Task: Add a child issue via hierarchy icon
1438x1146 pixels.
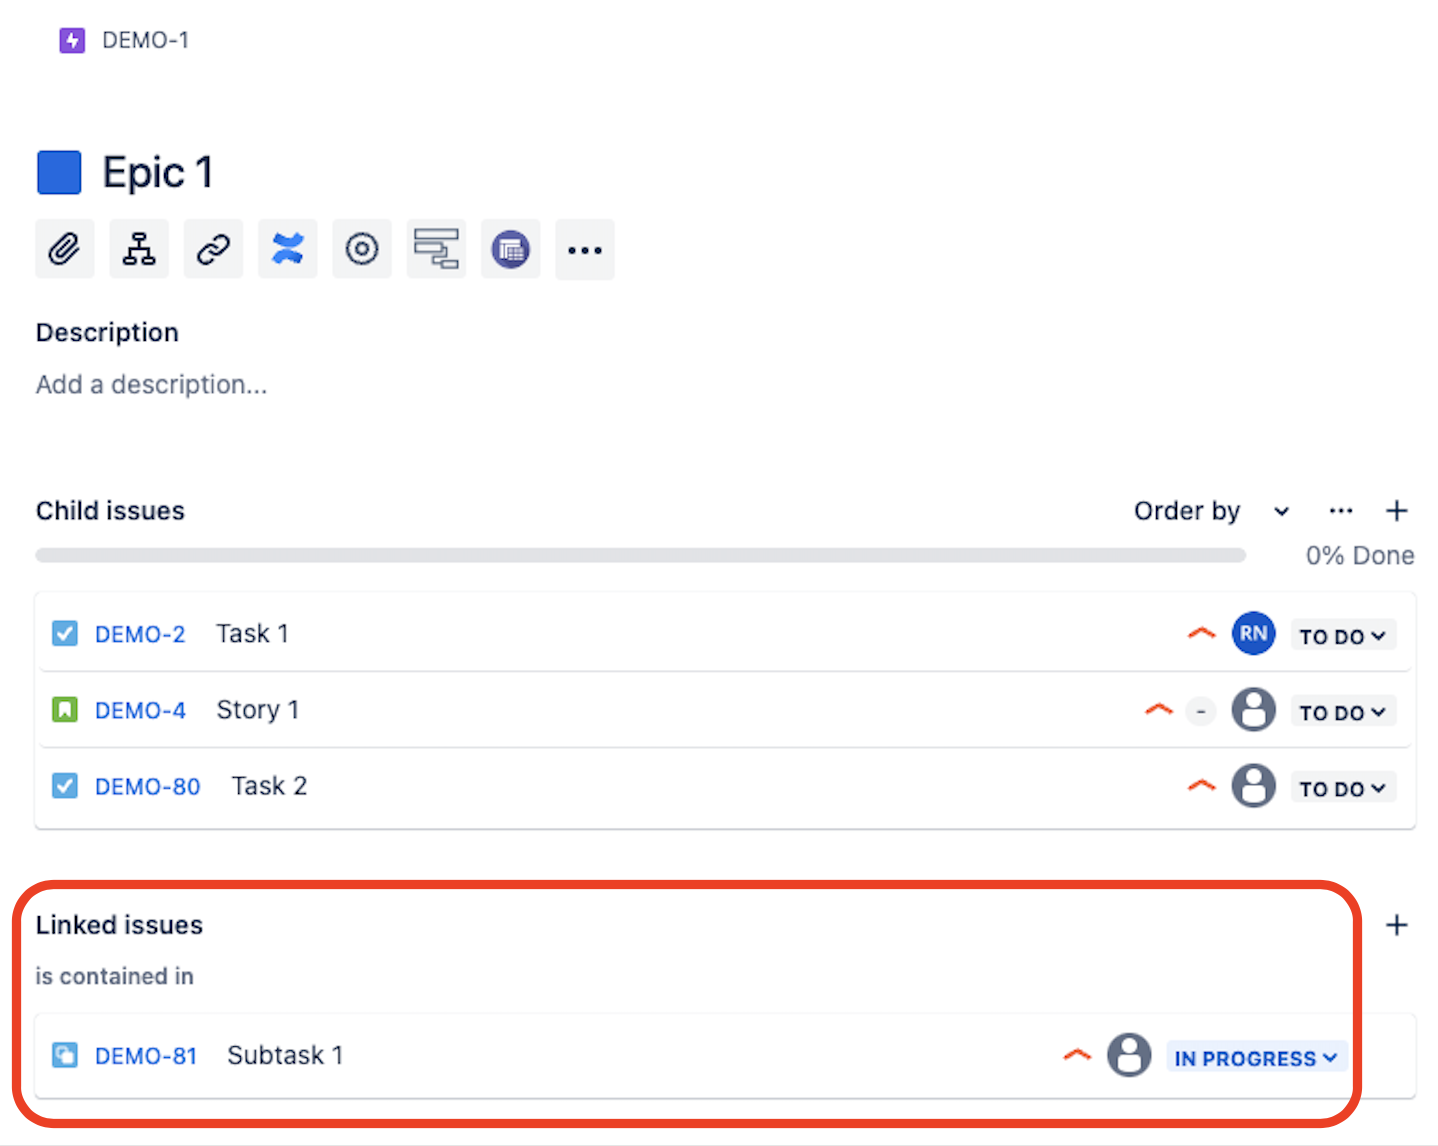Action: 139,249
